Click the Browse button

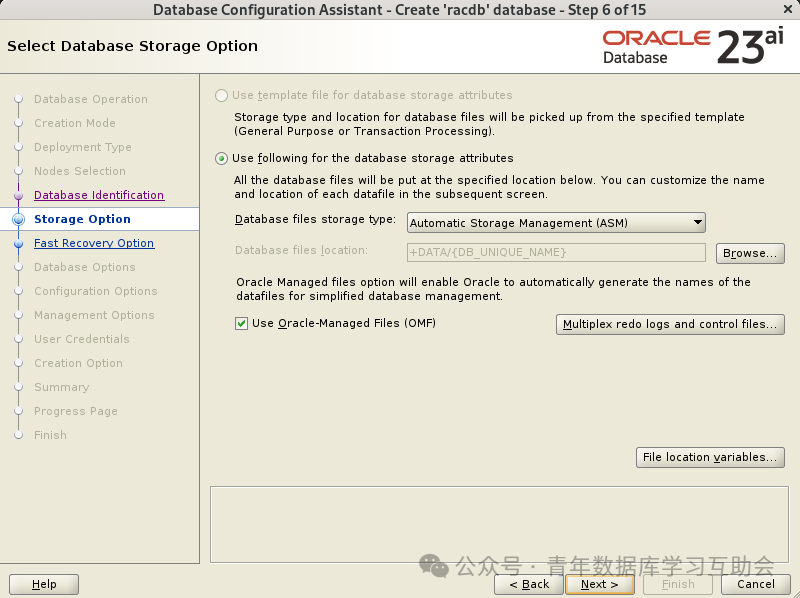750,253
